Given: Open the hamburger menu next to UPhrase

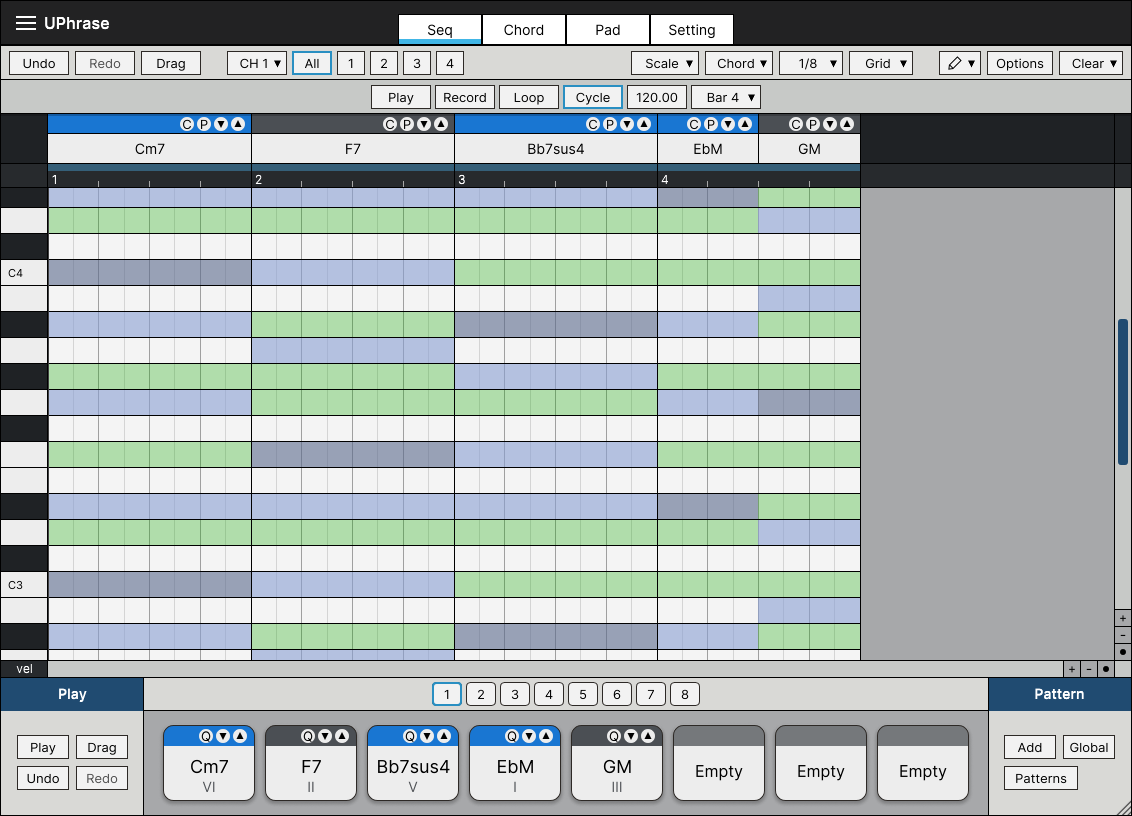Looking at the screenshot, I should (26, 23).
